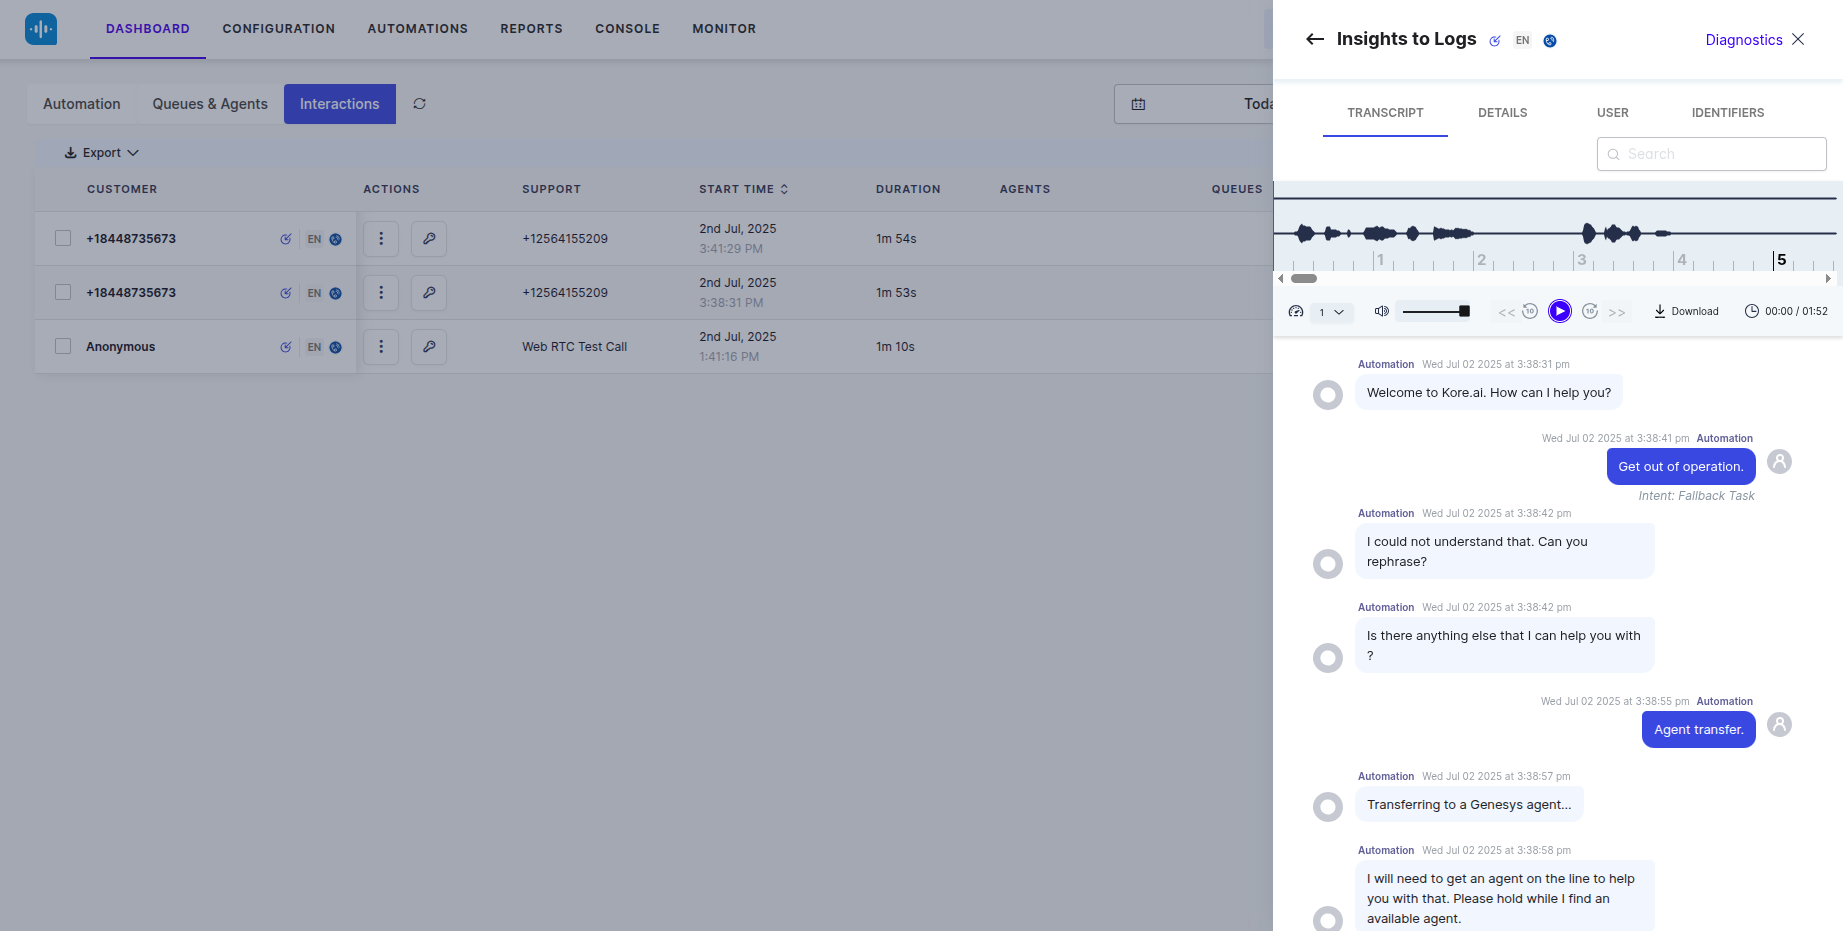Download the call recording
The height and width of the screenshot is (931, 1843).
point(1686,312)
